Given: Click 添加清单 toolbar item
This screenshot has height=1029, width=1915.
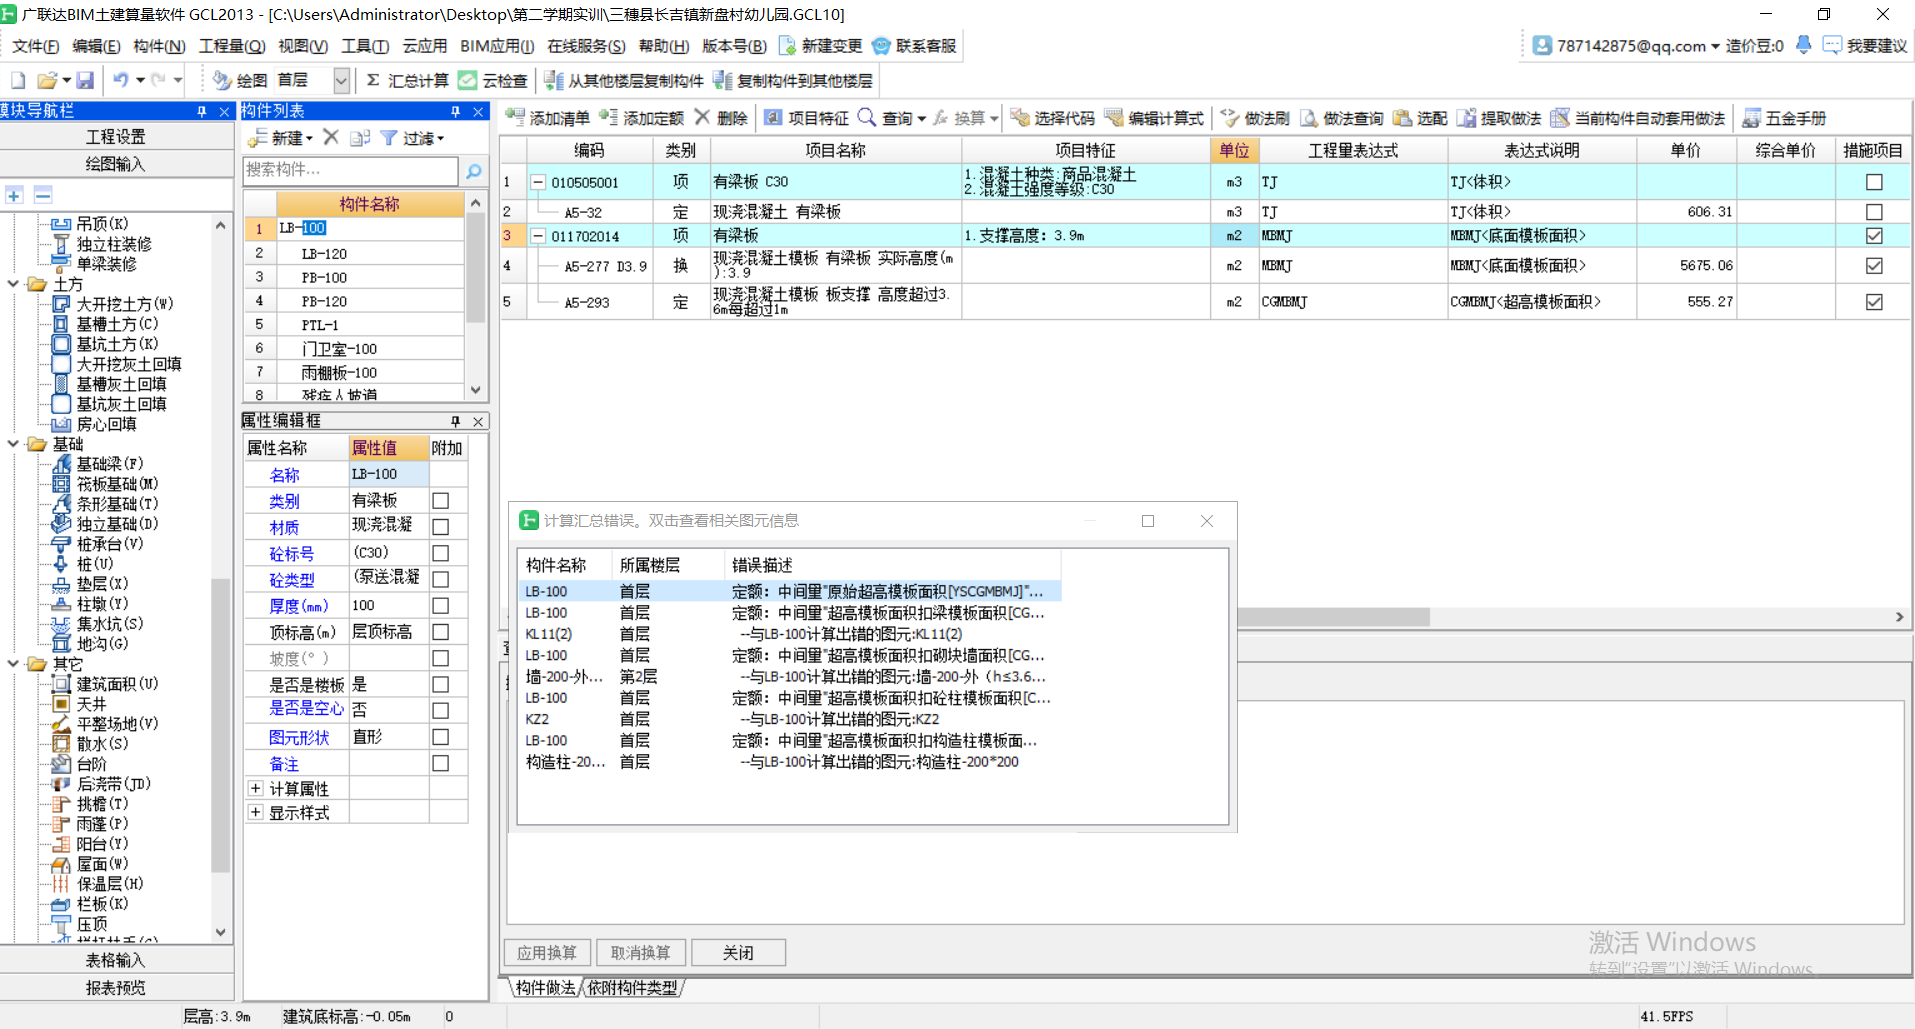Looking at the screenshot, I should (548, 118).
